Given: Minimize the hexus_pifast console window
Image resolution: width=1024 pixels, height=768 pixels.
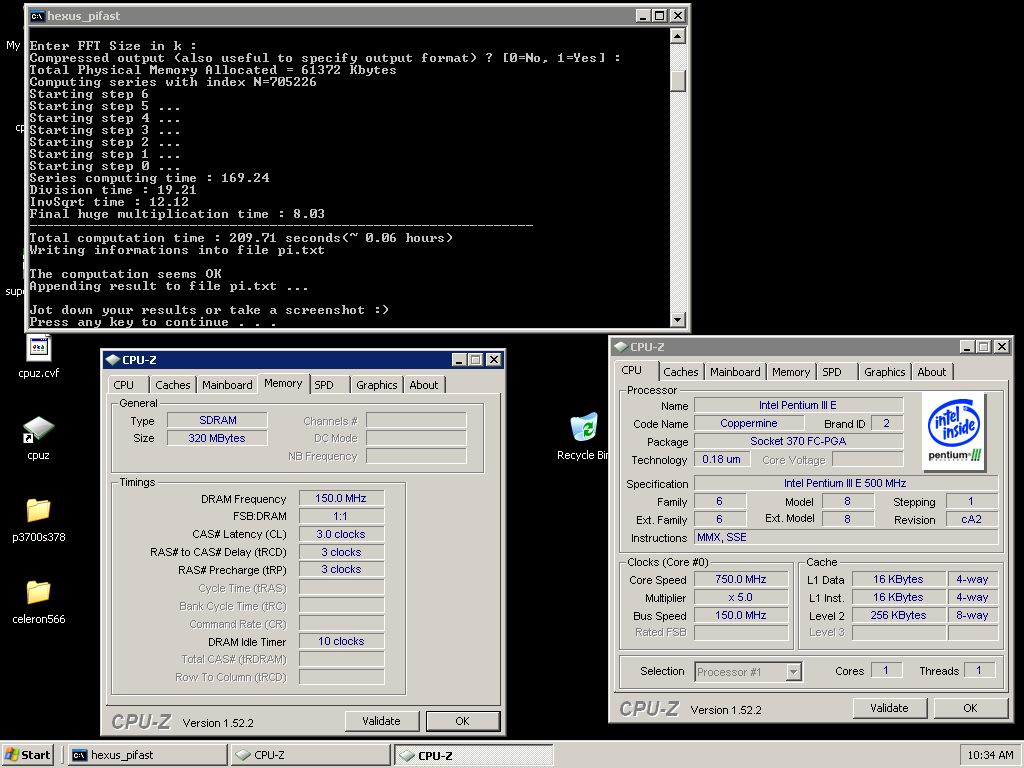Looking at the screenshot, I should (643, 16).
